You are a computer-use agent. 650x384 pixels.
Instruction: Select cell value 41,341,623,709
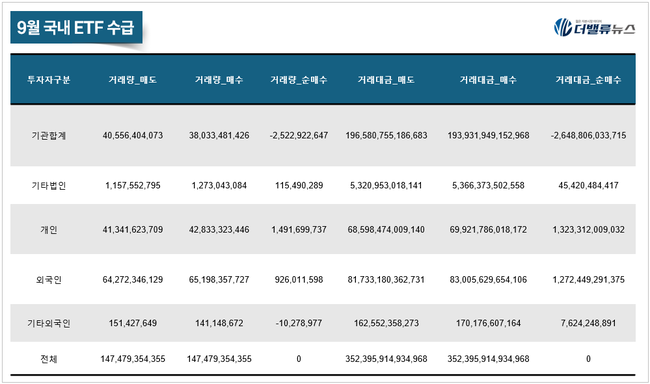pyautogui.click(x=133, y=229)
